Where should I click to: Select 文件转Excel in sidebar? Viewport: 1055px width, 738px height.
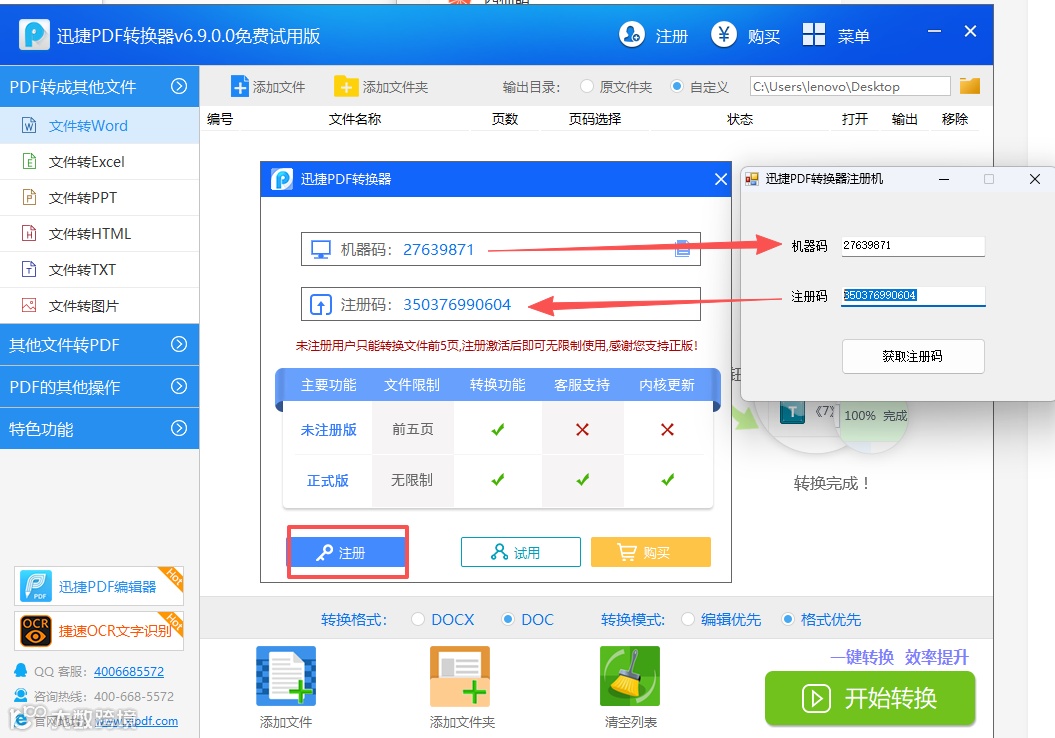100,161
